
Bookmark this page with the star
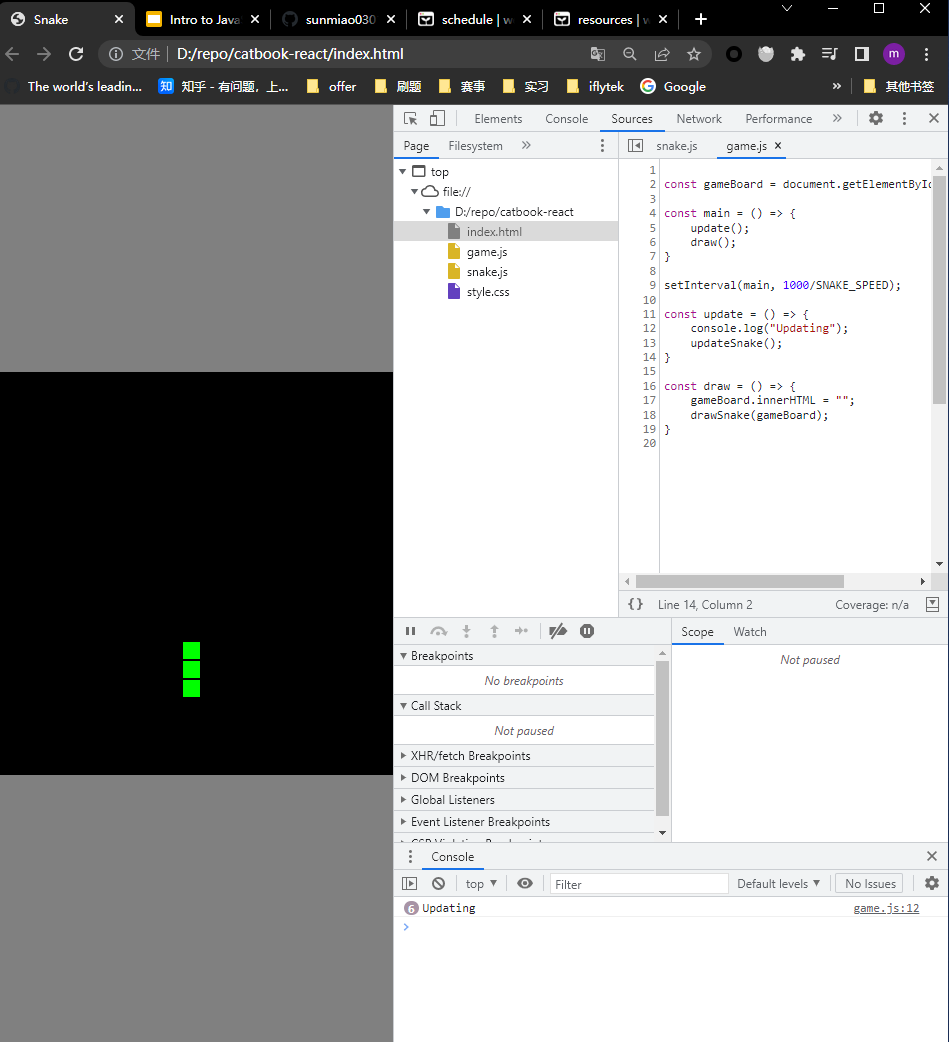694,54
